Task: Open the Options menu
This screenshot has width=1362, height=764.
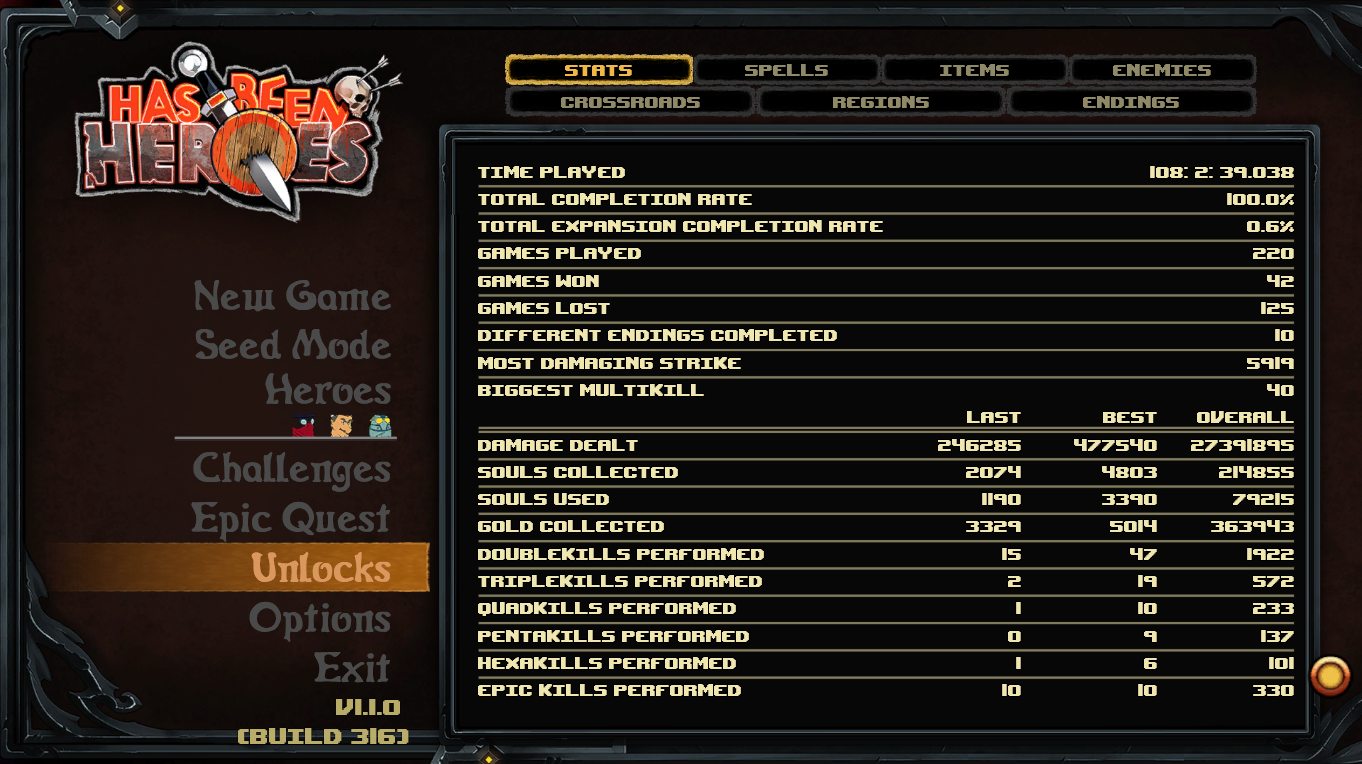Action: coord(320,619)
